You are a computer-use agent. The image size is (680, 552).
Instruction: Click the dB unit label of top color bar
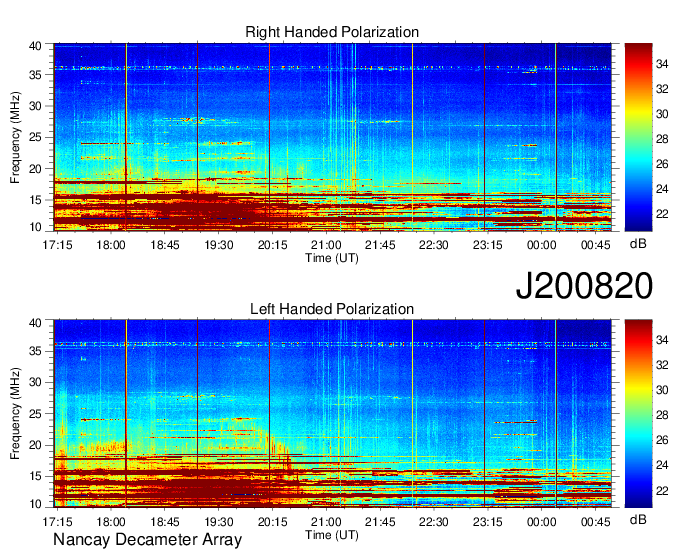pyautogui.click(x=638, y=244)
